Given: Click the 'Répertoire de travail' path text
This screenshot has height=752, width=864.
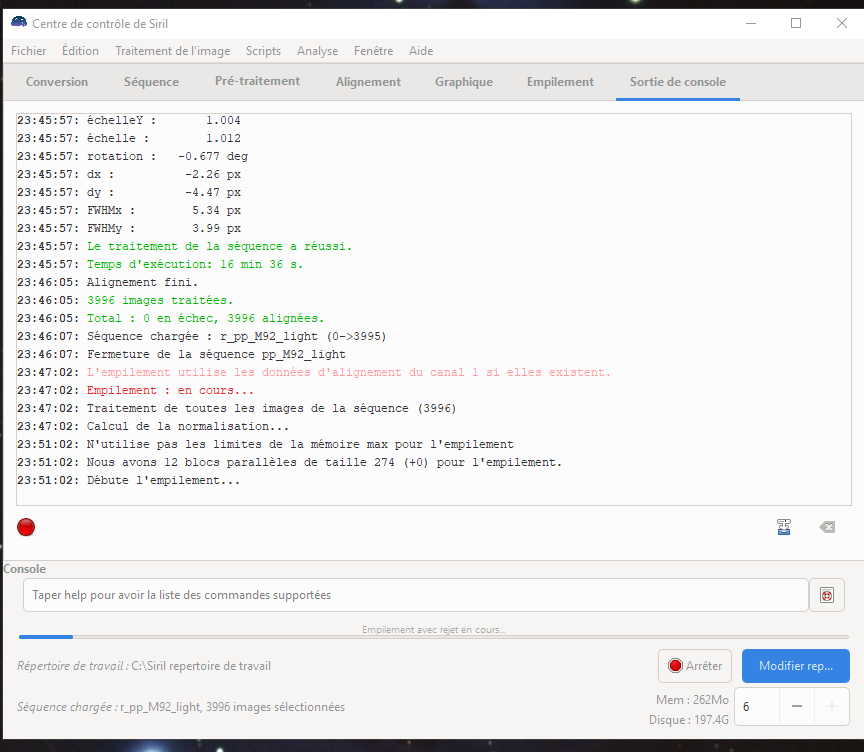Looking at the screenshot, I should [x=144, y=666].
